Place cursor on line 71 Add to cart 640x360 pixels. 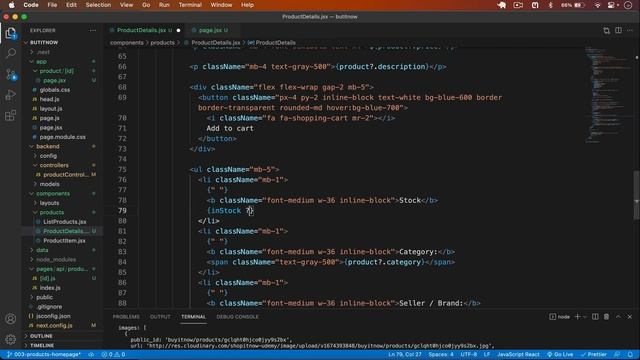tap(230, 128)
